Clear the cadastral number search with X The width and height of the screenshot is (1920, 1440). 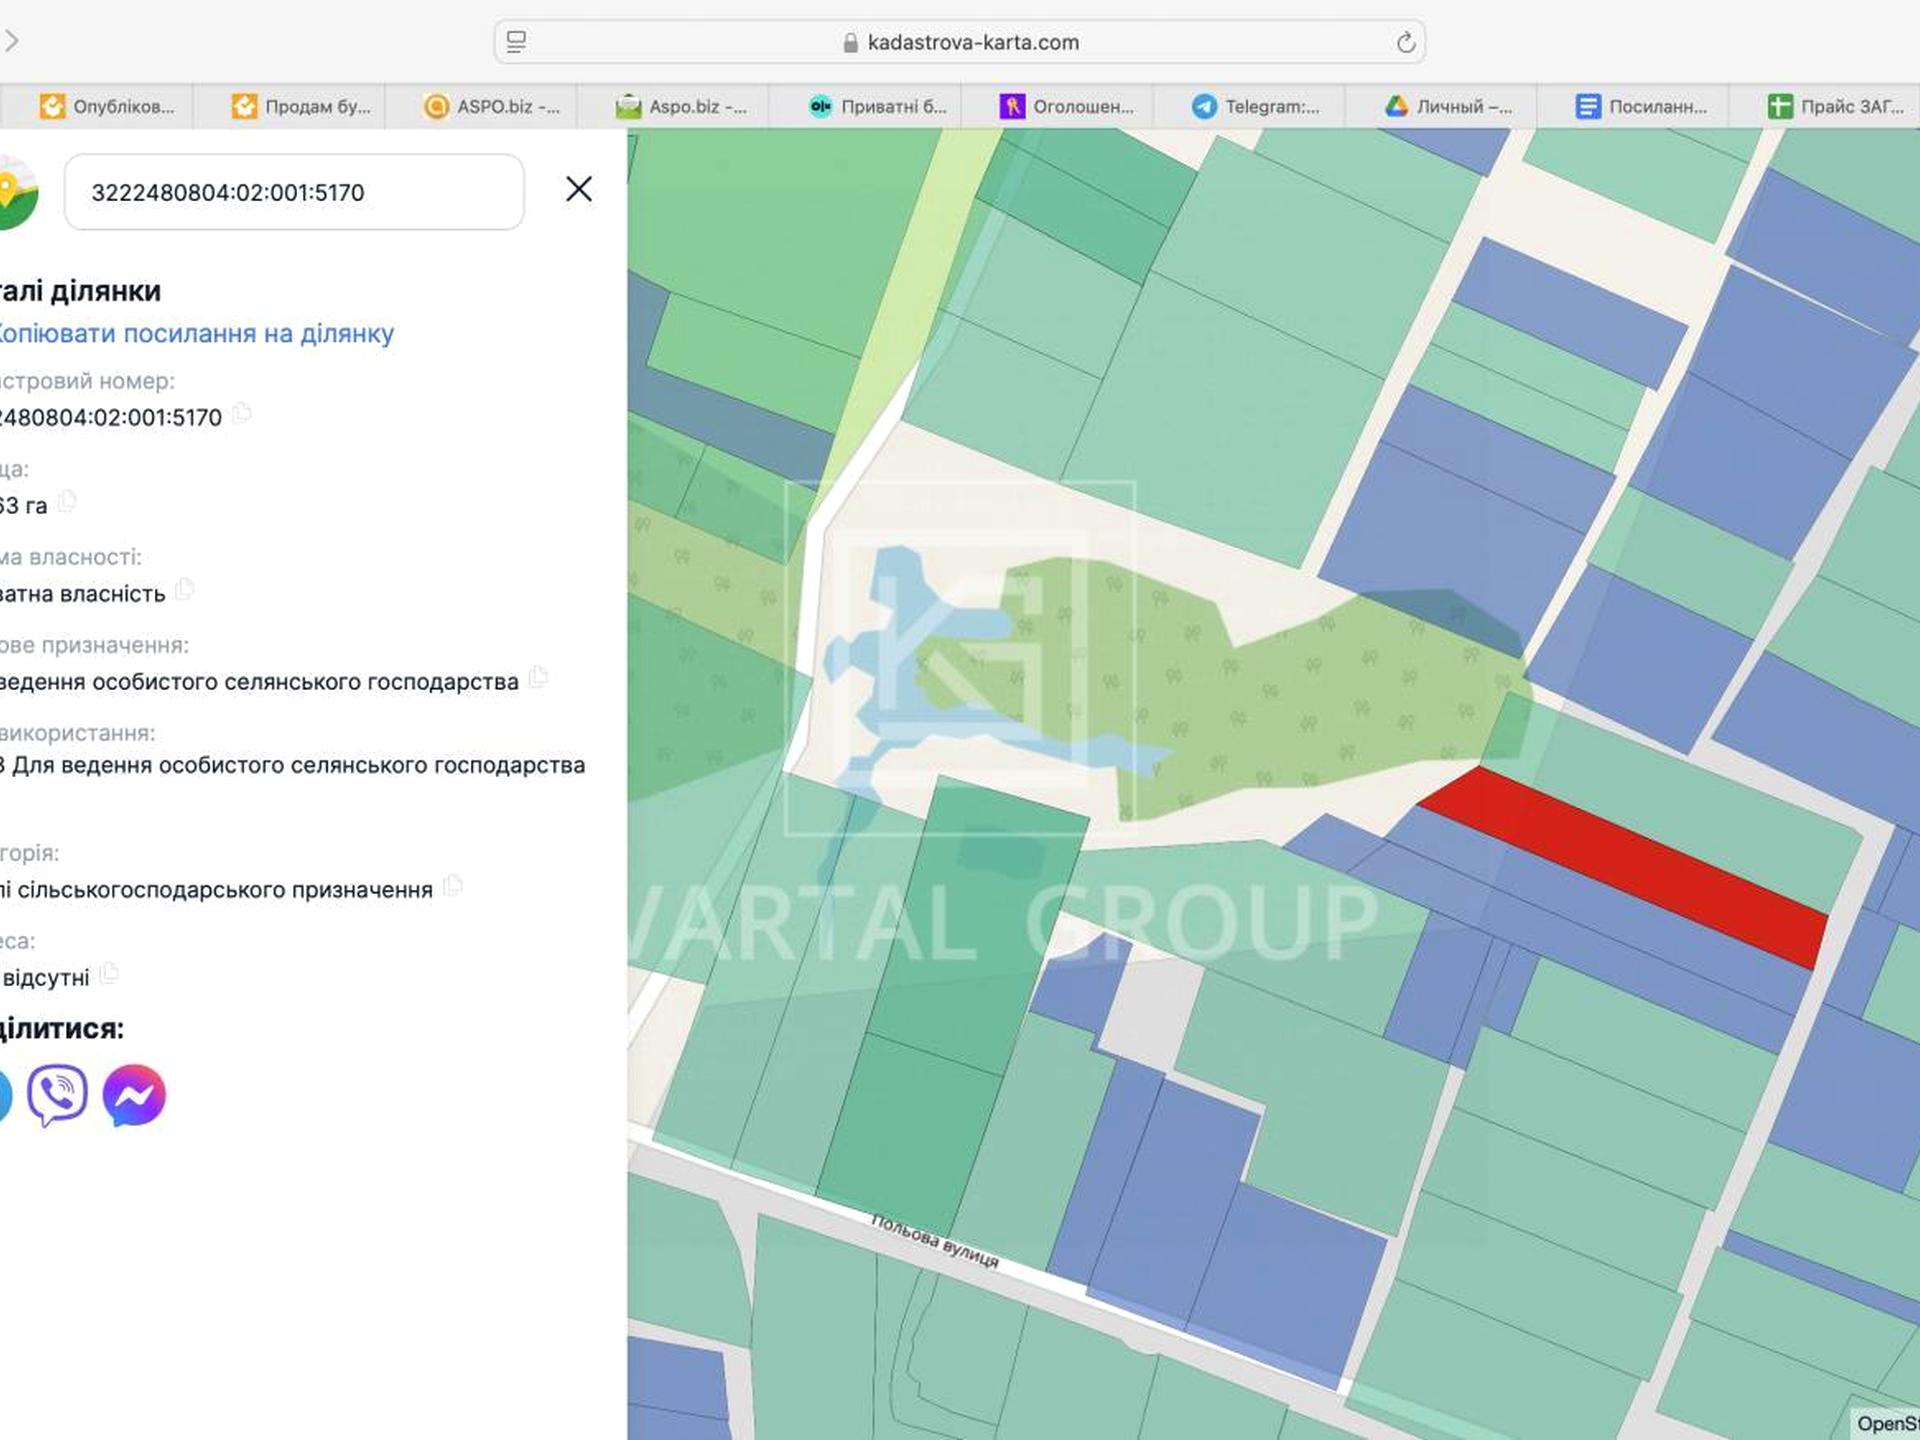click(578, 189)
